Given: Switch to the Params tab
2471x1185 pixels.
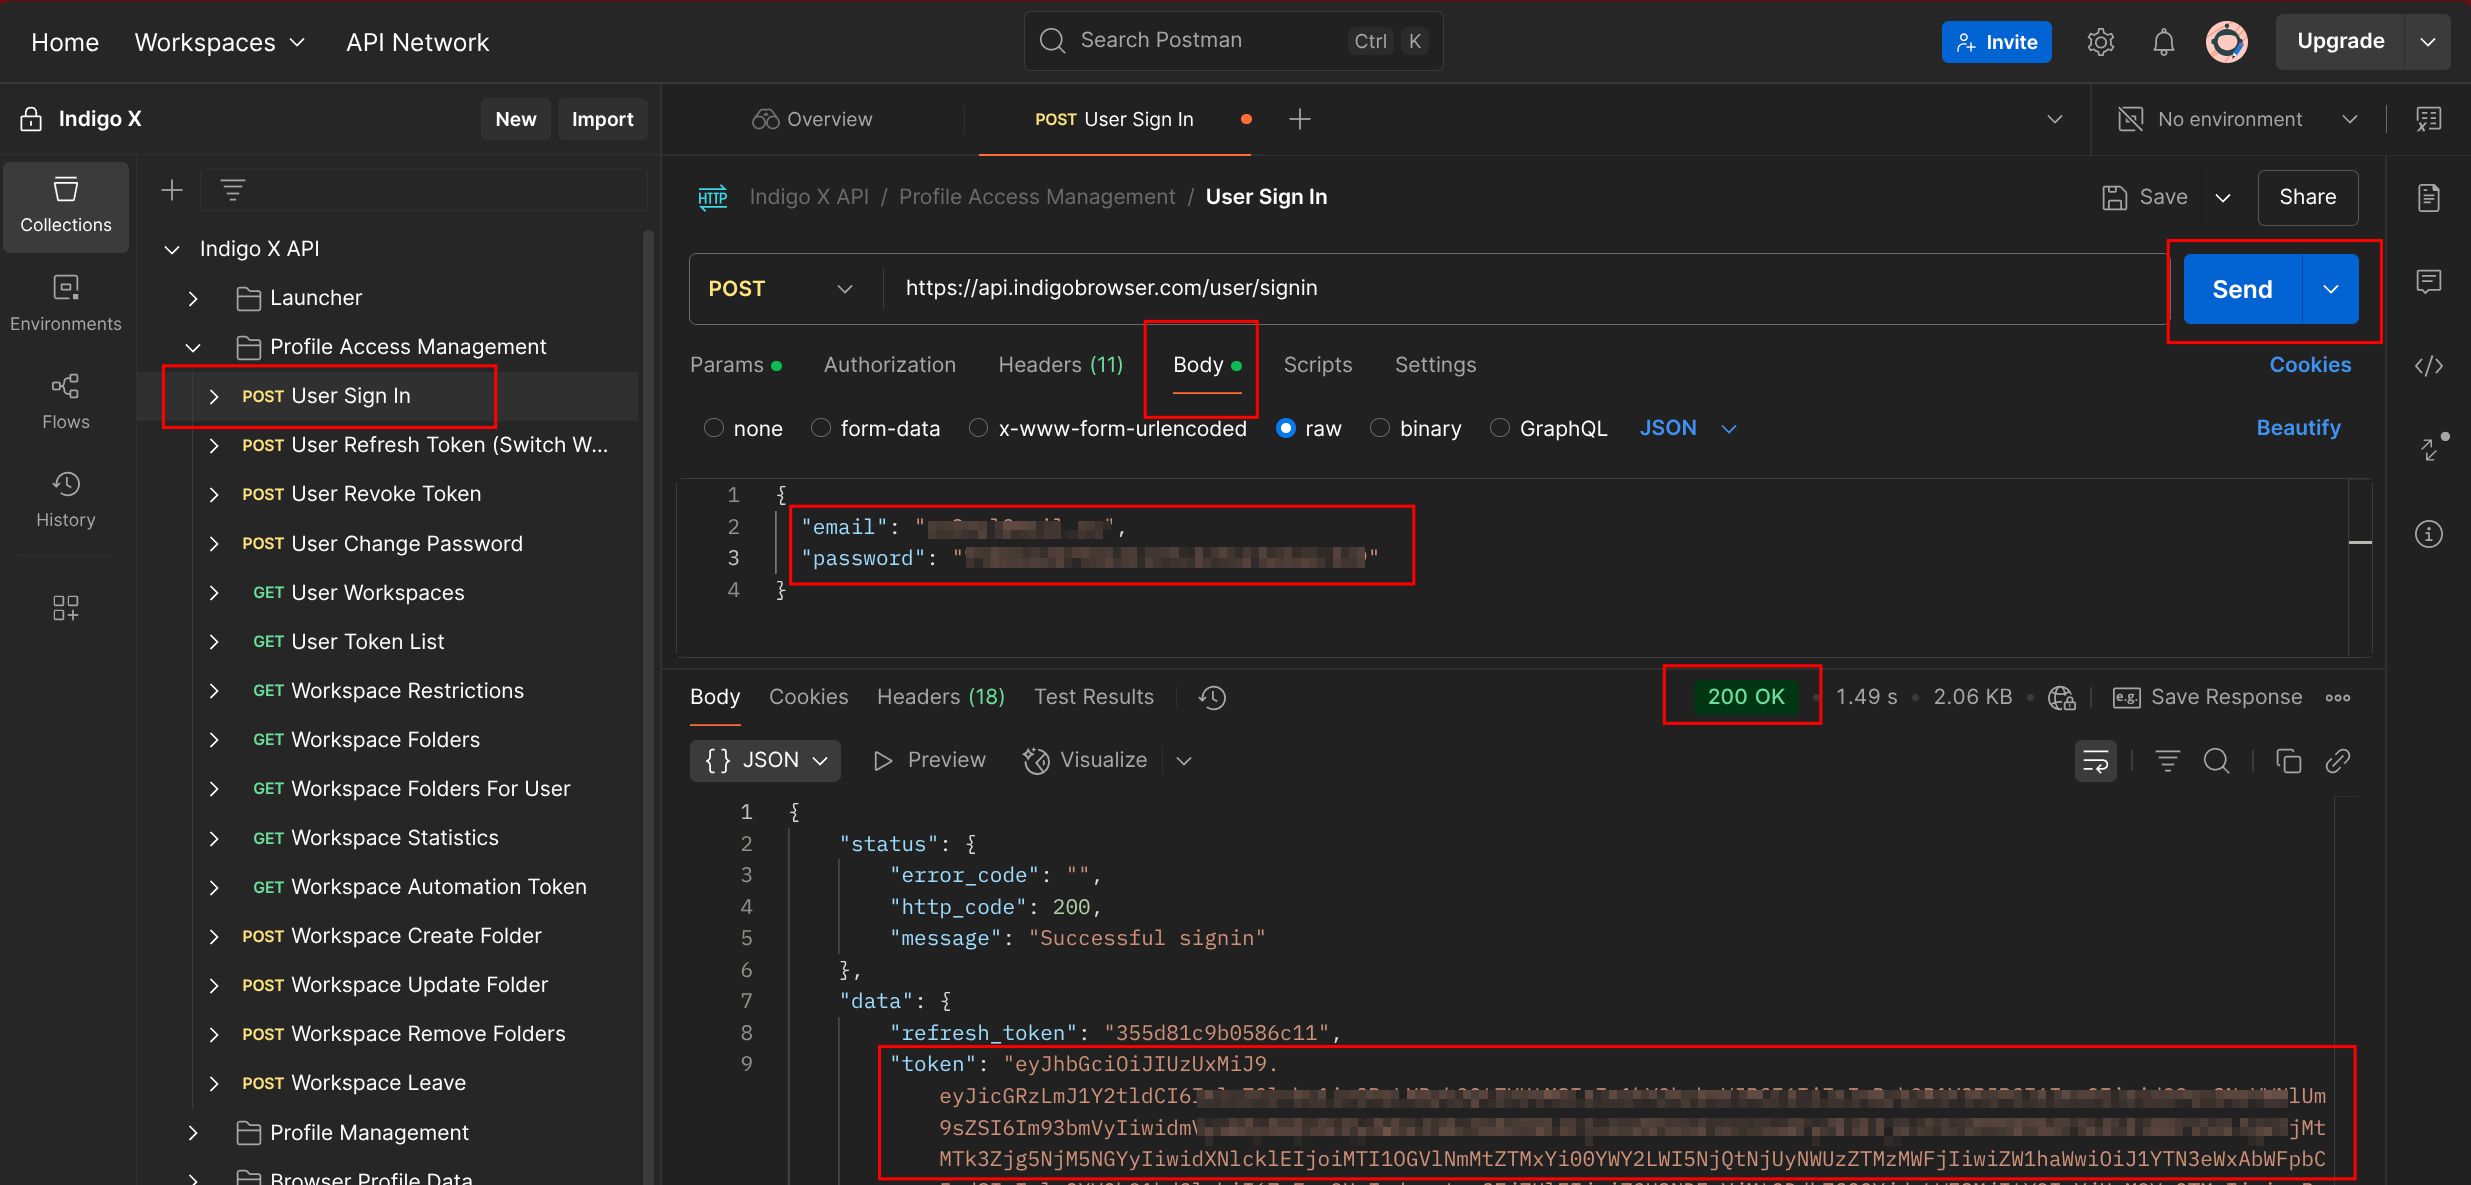Looking at the screenshot, I should coord(735,365).
